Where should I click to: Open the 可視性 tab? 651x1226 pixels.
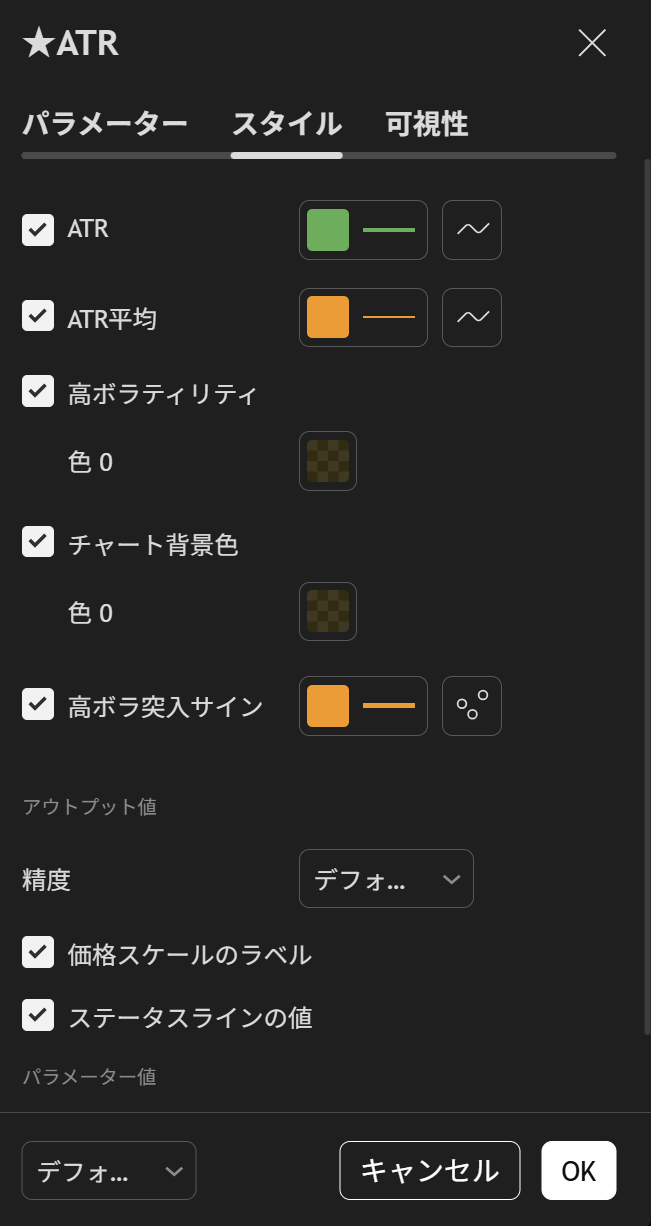click(x=424, y=123)
